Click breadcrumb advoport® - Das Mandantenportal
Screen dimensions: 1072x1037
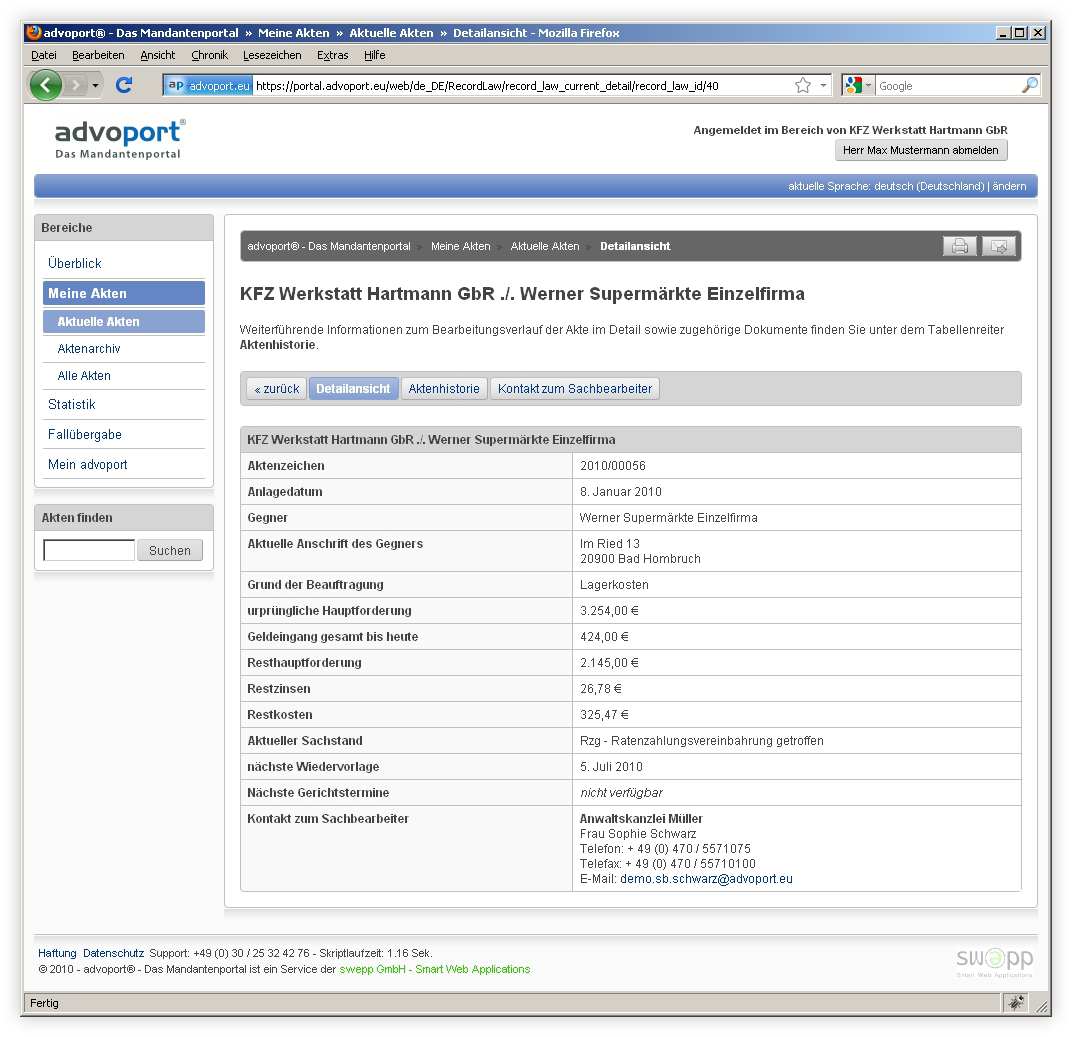click(329, 246)
